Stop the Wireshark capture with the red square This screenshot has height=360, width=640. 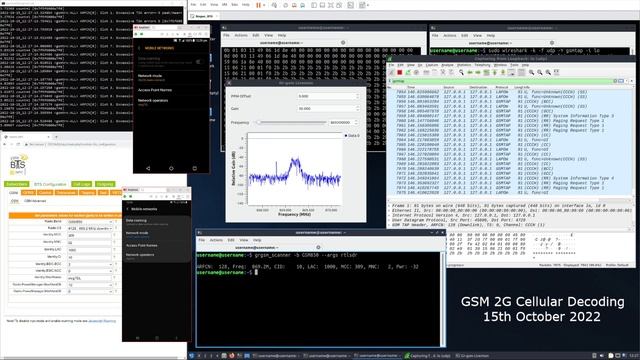coord(400,72)
